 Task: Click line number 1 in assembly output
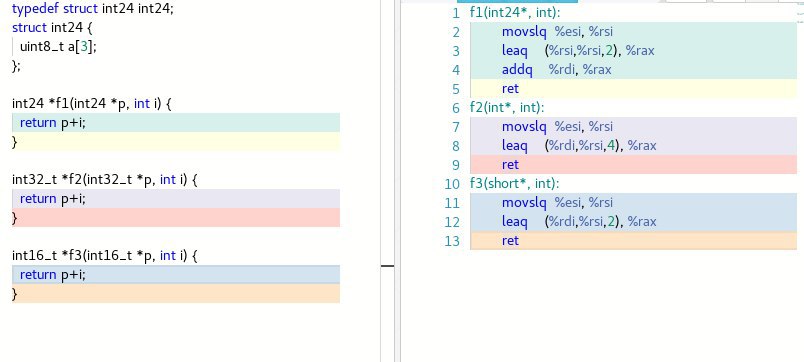click(x=456, y=13)
